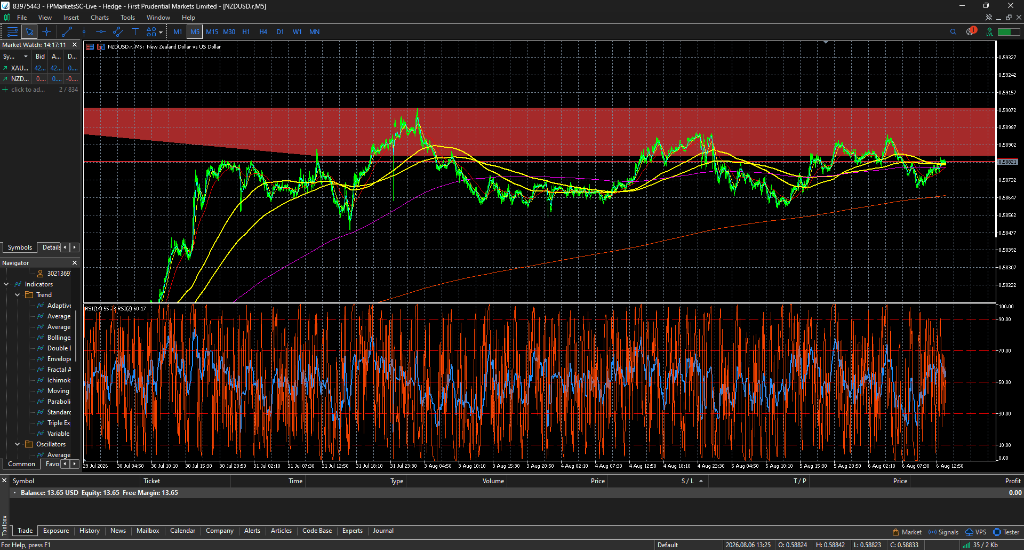
Task: Open the Tools menu
Action: tap(127, 18)
